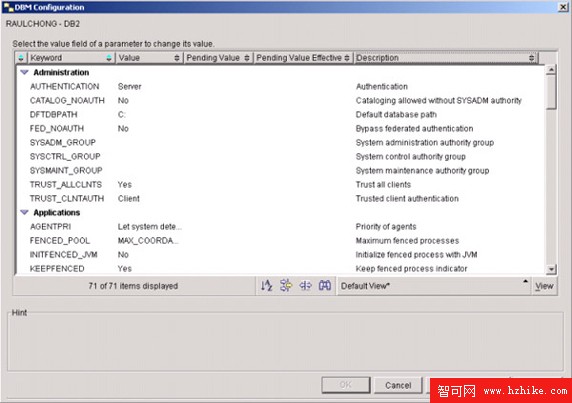Collapse the Applications group
The image size is (572, 403).
point(24,212)
